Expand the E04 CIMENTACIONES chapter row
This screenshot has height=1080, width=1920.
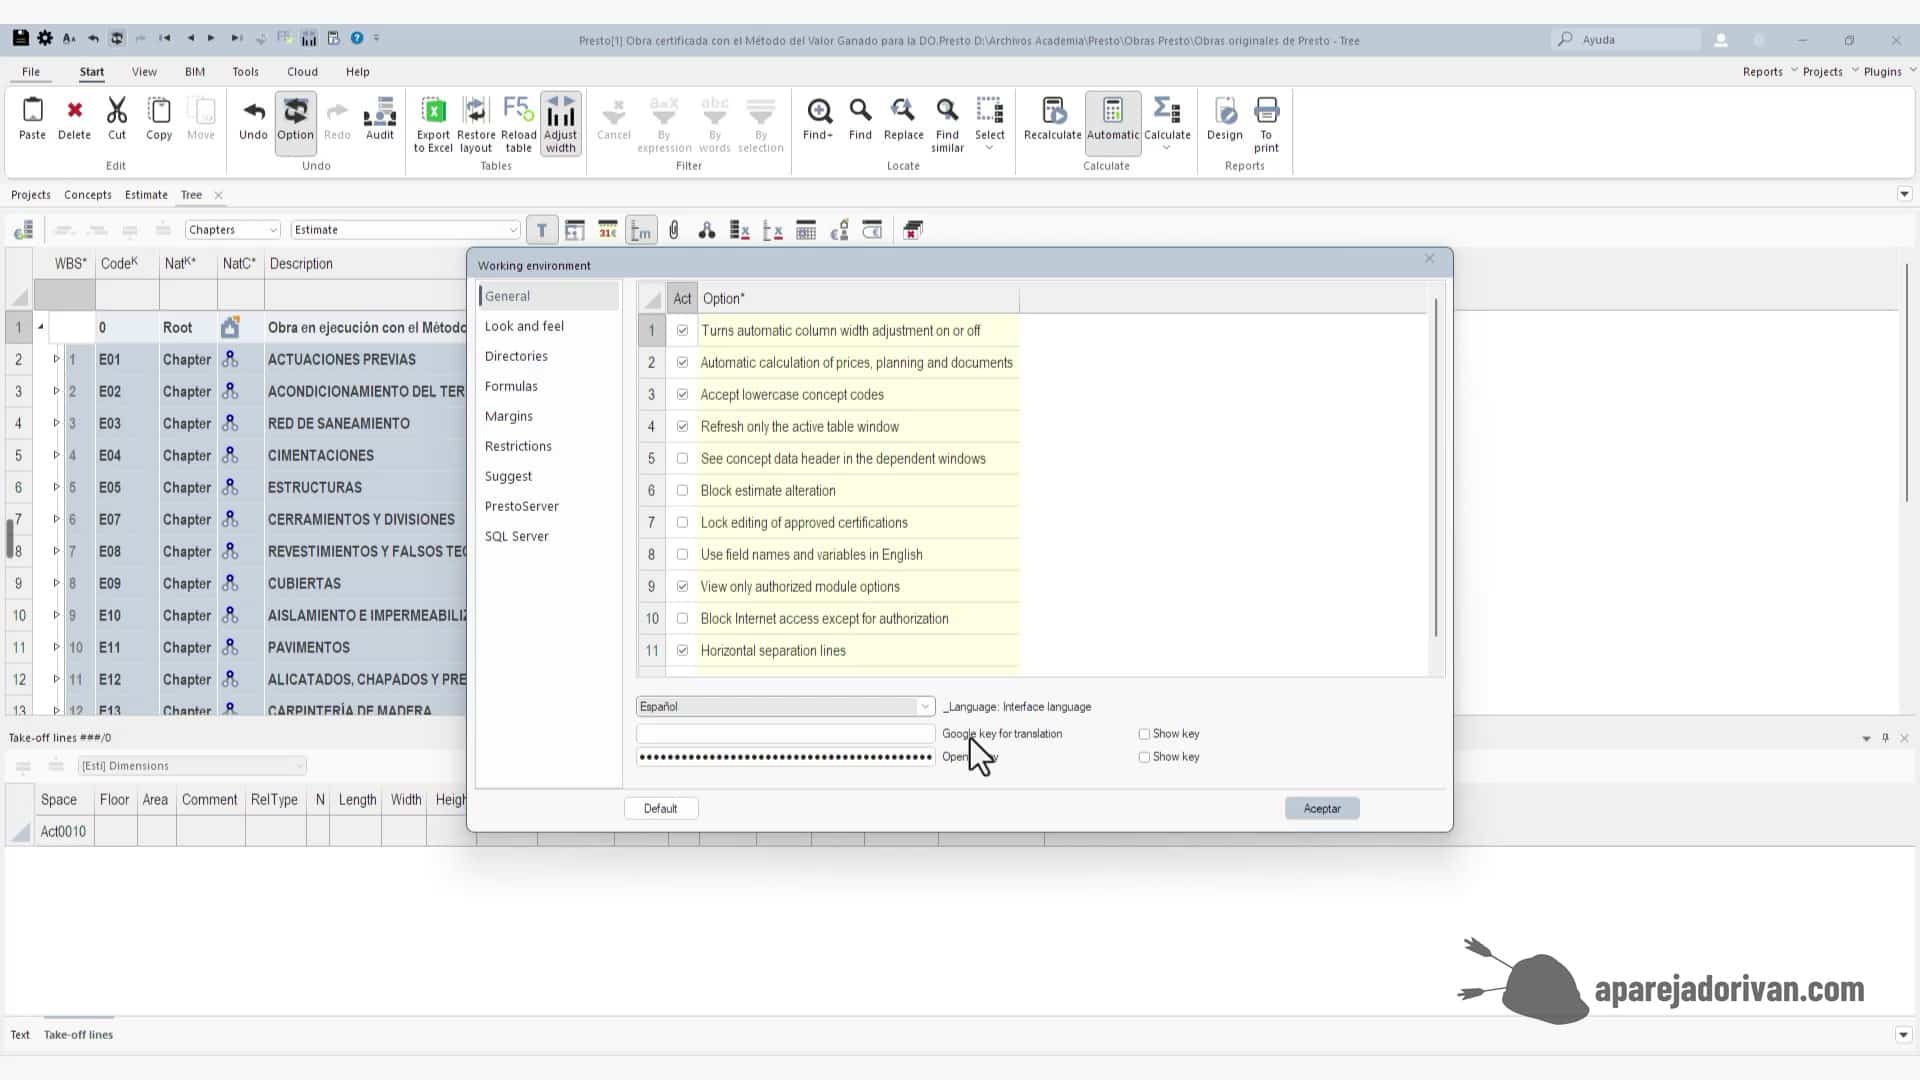56,455
